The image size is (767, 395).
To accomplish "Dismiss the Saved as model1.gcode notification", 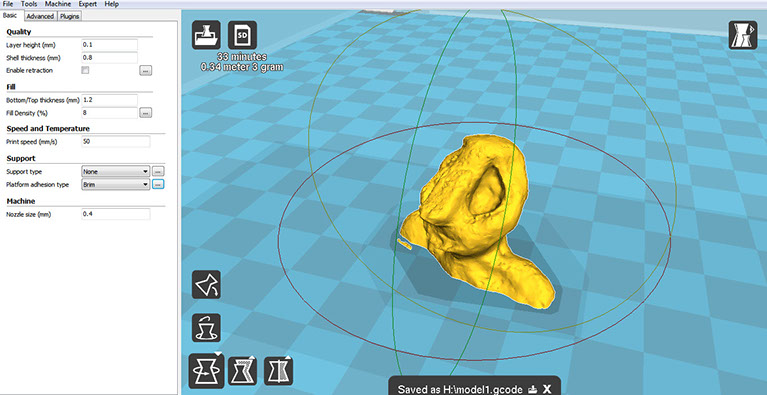I will [547, 389].
